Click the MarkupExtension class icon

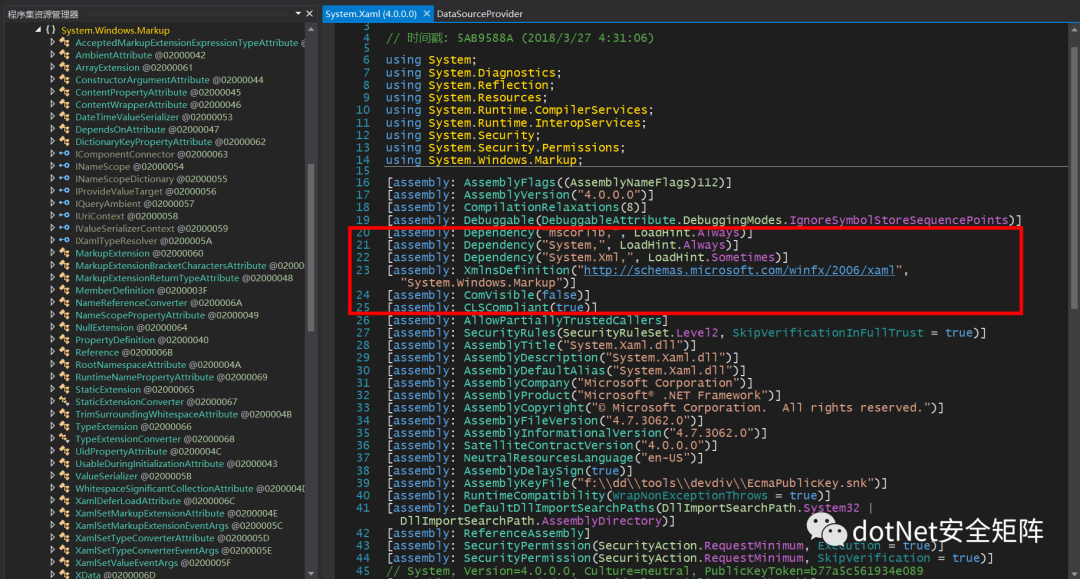pyautogui.click(x=64, y=253)
